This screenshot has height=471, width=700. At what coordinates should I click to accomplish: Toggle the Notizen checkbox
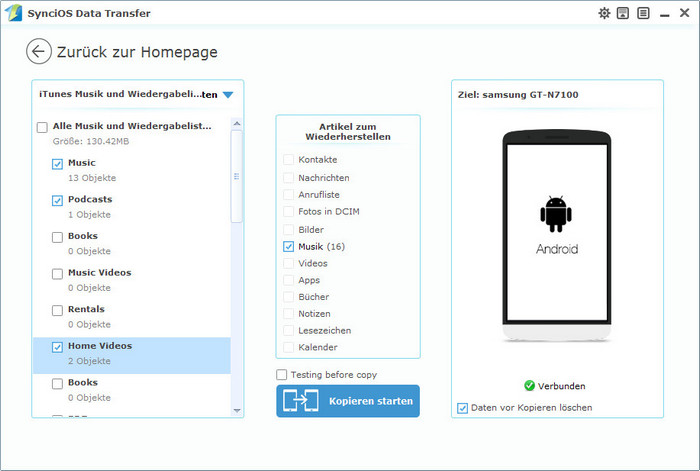pos(288,314)
